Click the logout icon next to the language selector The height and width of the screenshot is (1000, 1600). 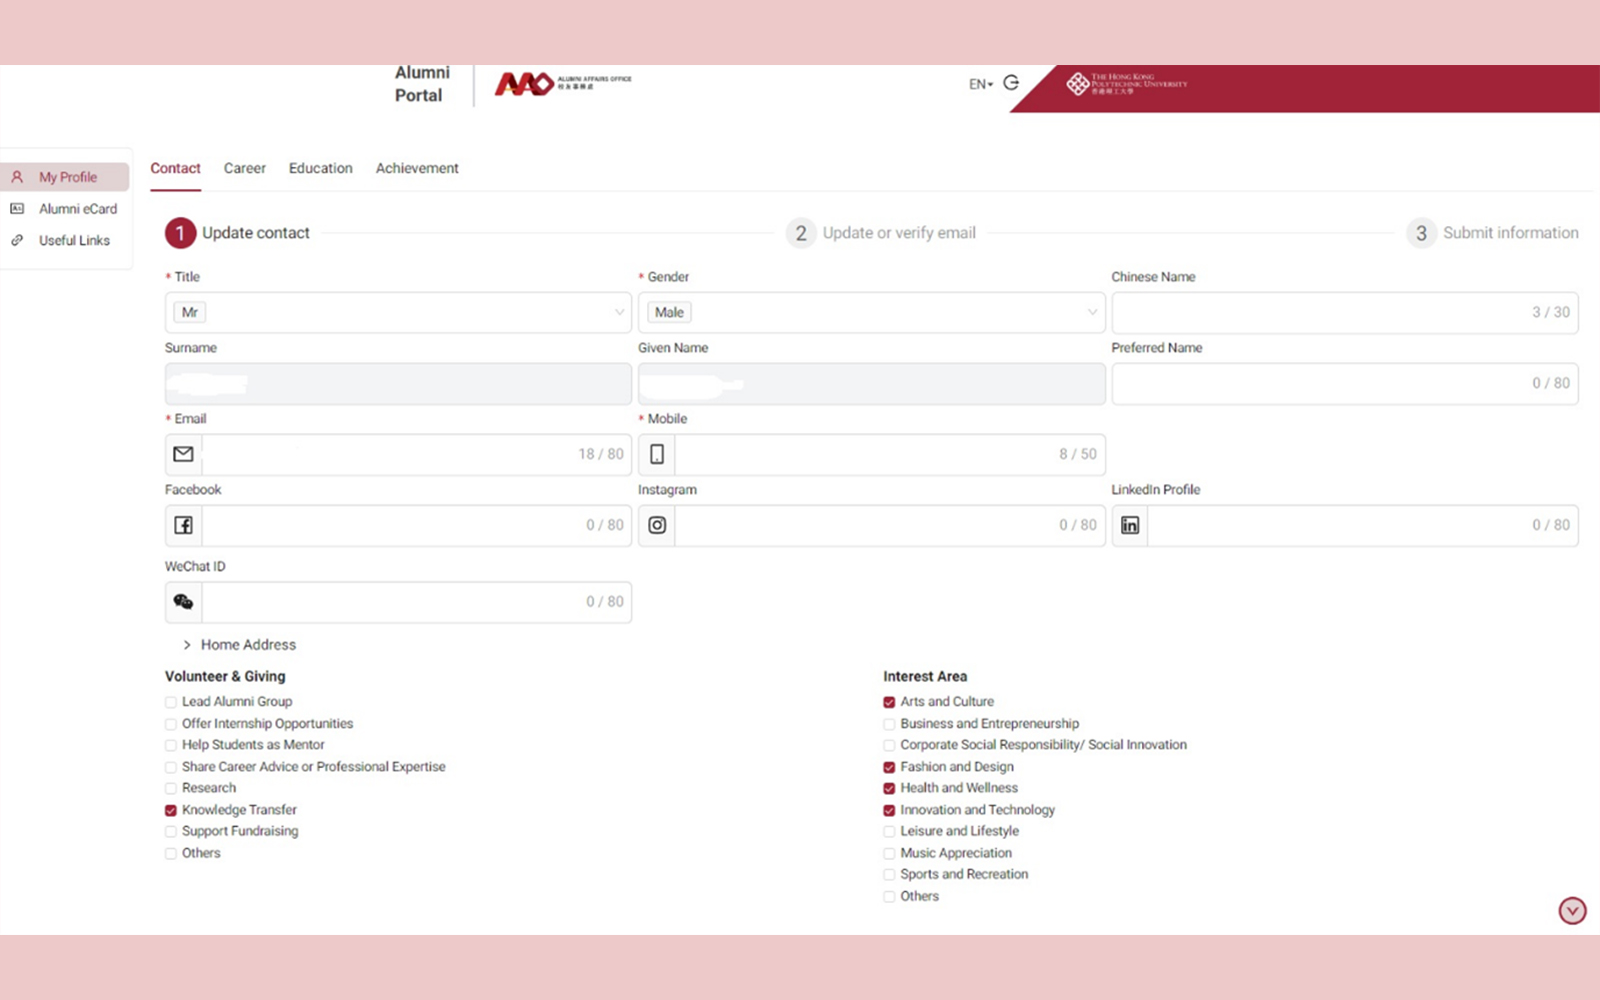[x=1010, y=83]
